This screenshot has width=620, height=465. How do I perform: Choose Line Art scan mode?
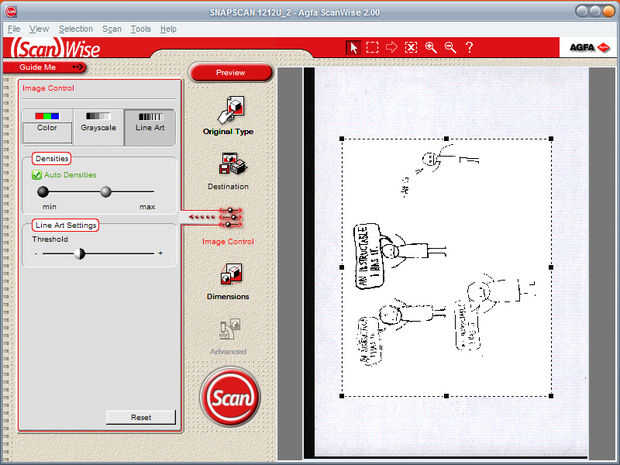click(149, 127)
